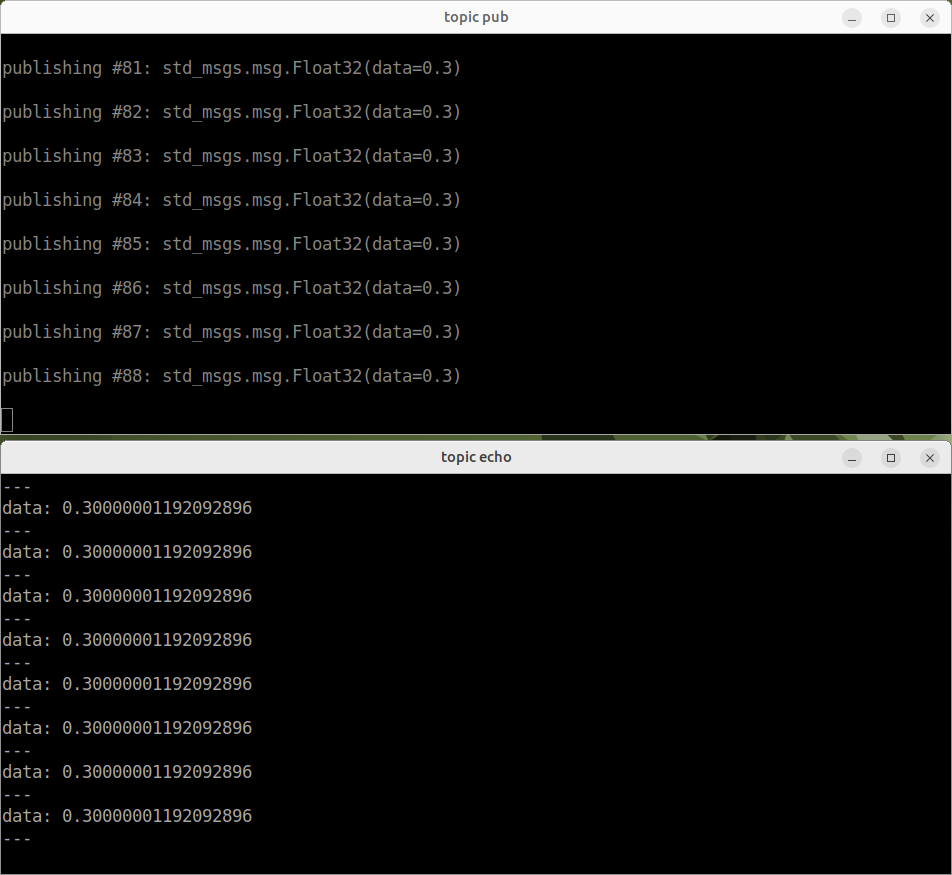Click the "publishing #88" output line
Image resolution: width=952 pixels, height=875 pixels.
[x=231, y=376]
